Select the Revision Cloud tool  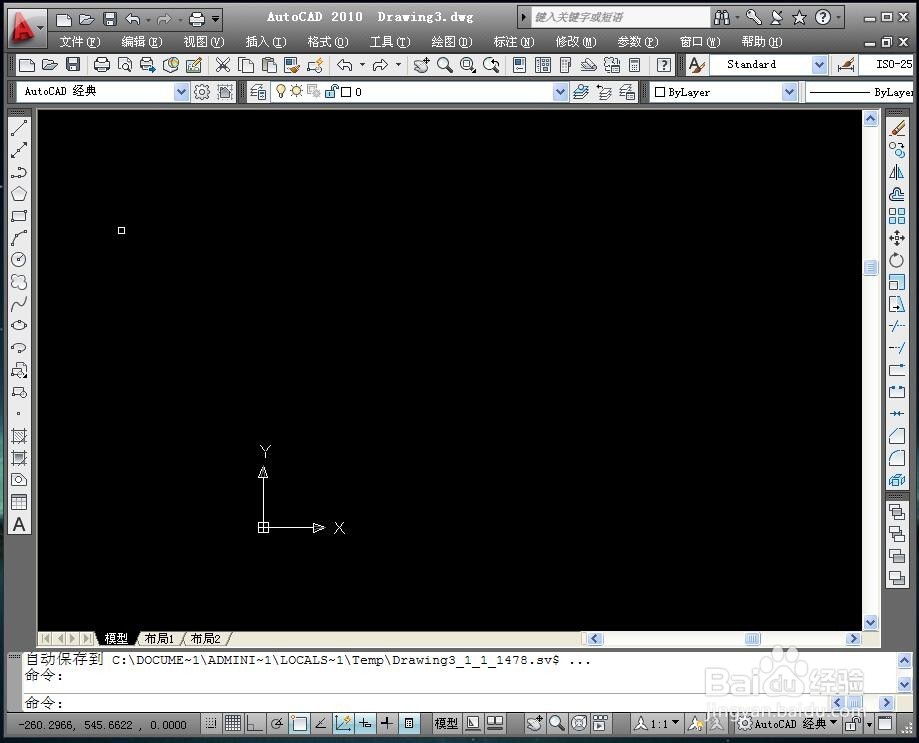pyautogui.click(x=19, y=282)
